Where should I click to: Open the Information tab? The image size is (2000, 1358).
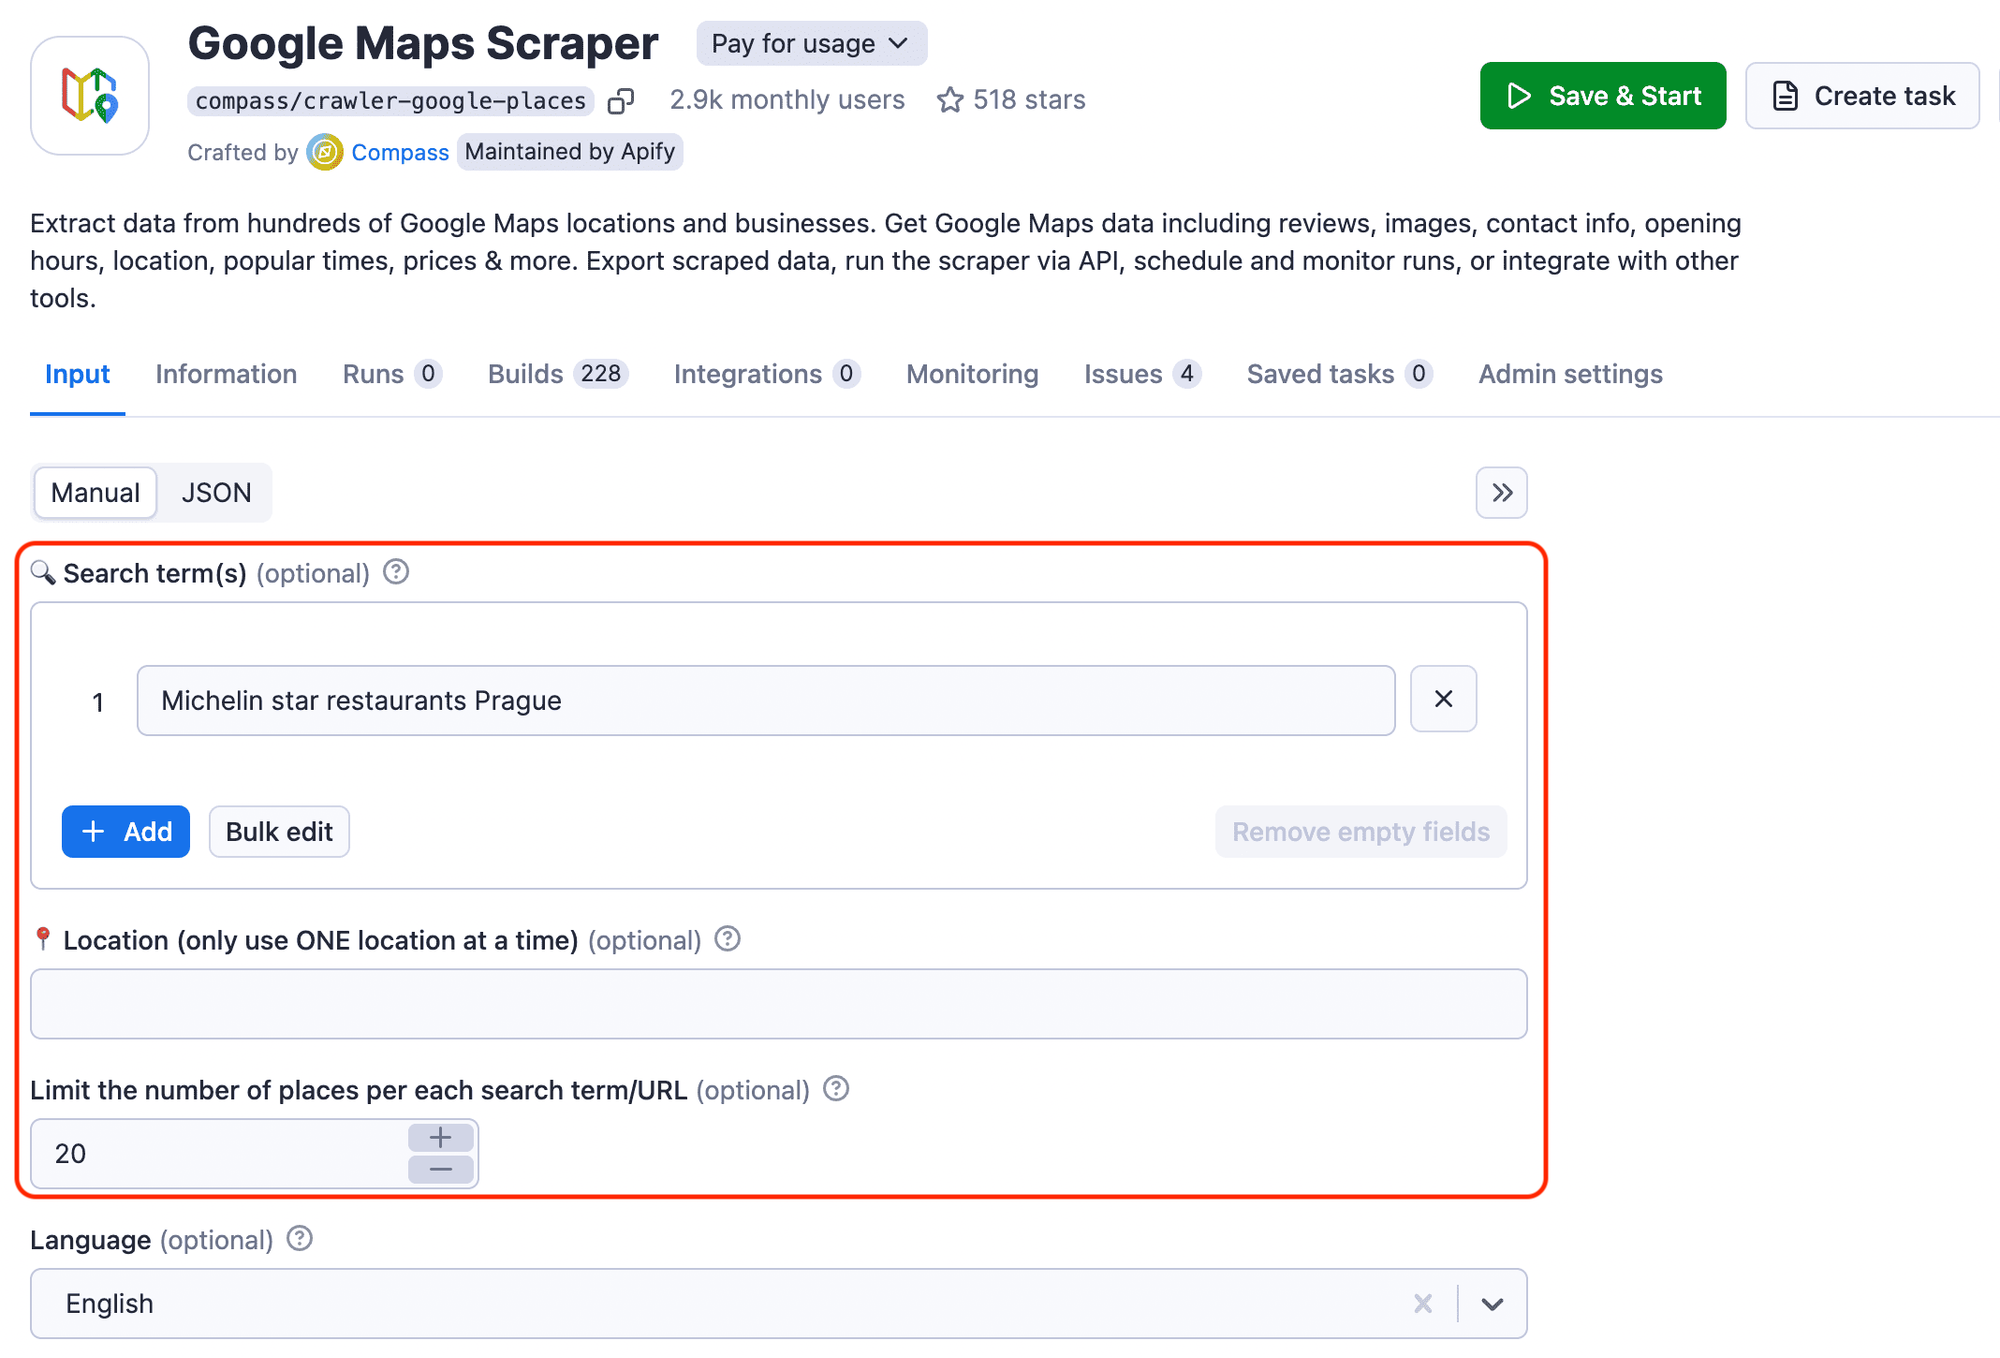click(226, 374)
